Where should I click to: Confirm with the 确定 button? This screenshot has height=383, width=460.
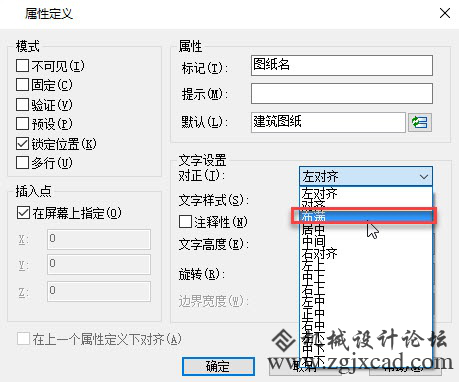click(x=218, y=366)
